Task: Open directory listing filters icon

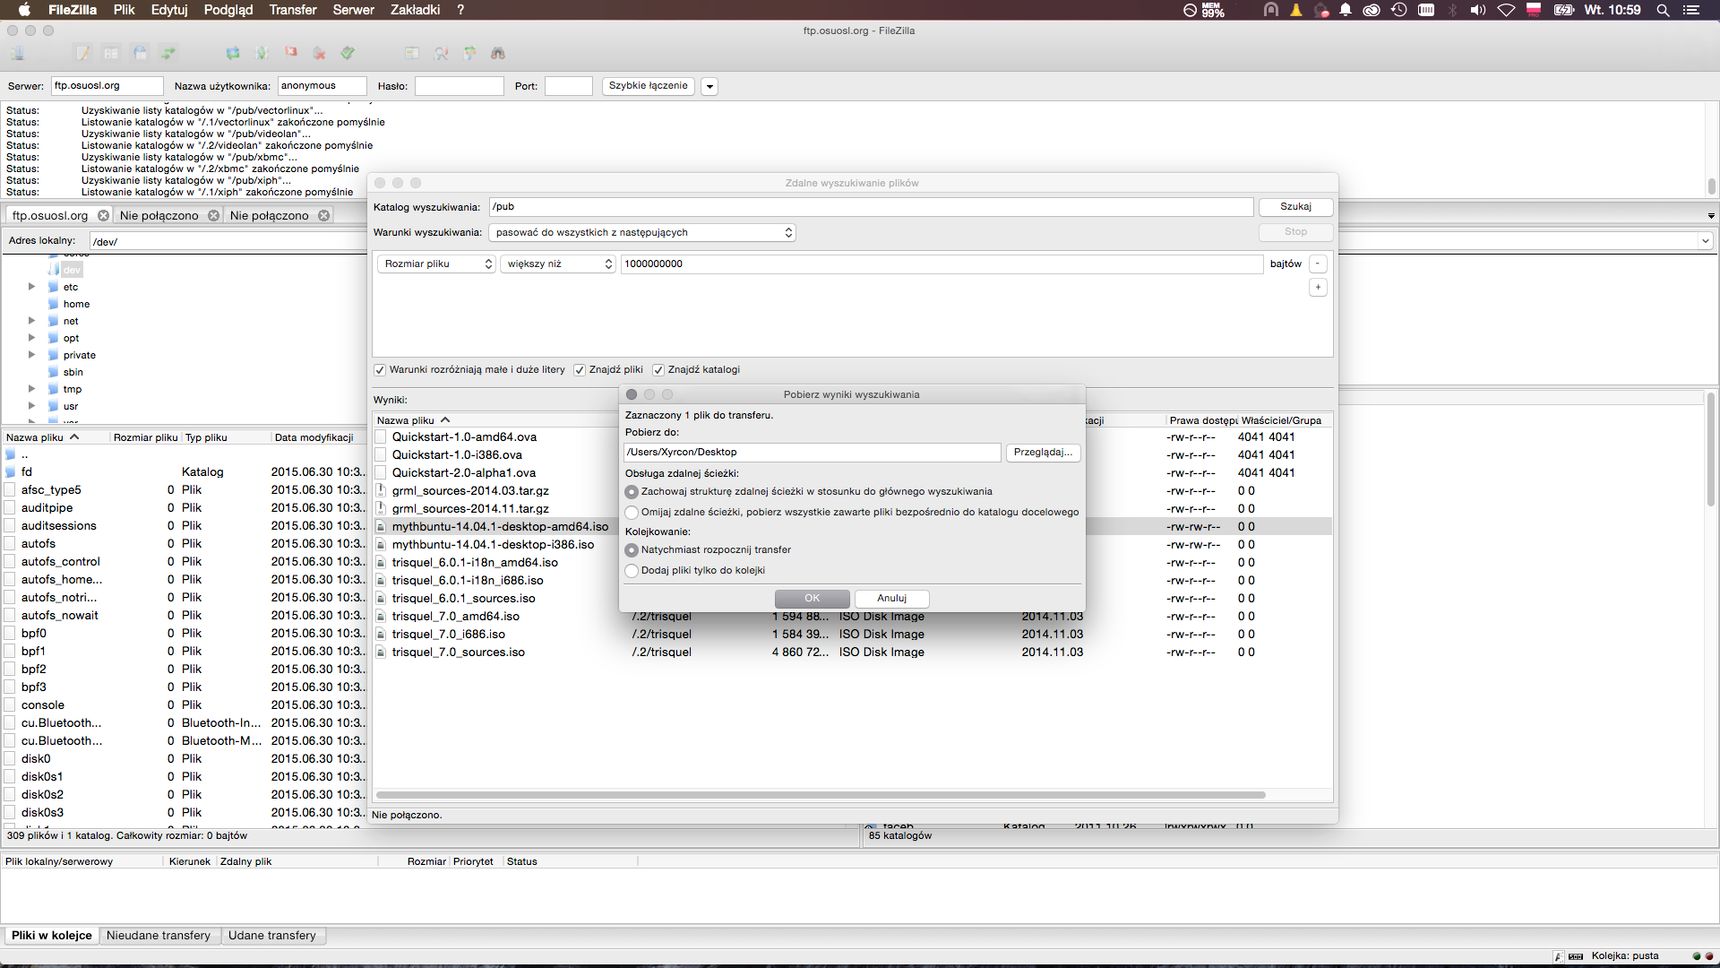Action: click(x=412, y=53)
